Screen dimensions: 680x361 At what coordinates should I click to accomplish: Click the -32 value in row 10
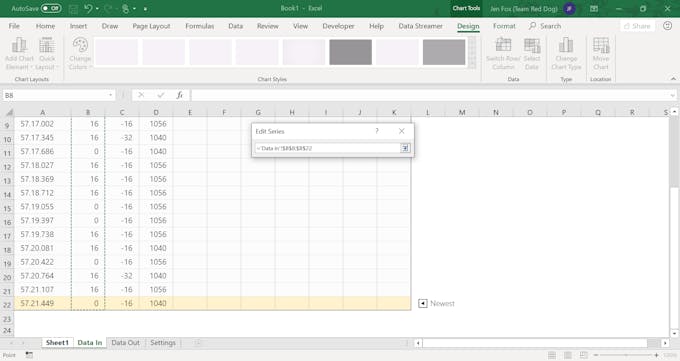click(126, 138)
